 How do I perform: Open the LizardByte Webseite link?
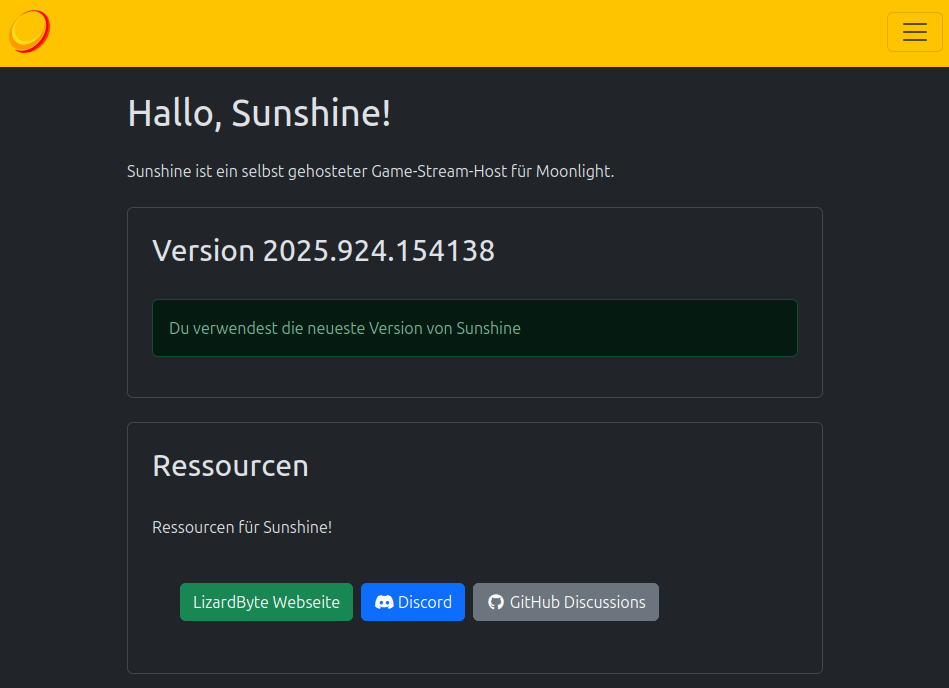(266, 602)
